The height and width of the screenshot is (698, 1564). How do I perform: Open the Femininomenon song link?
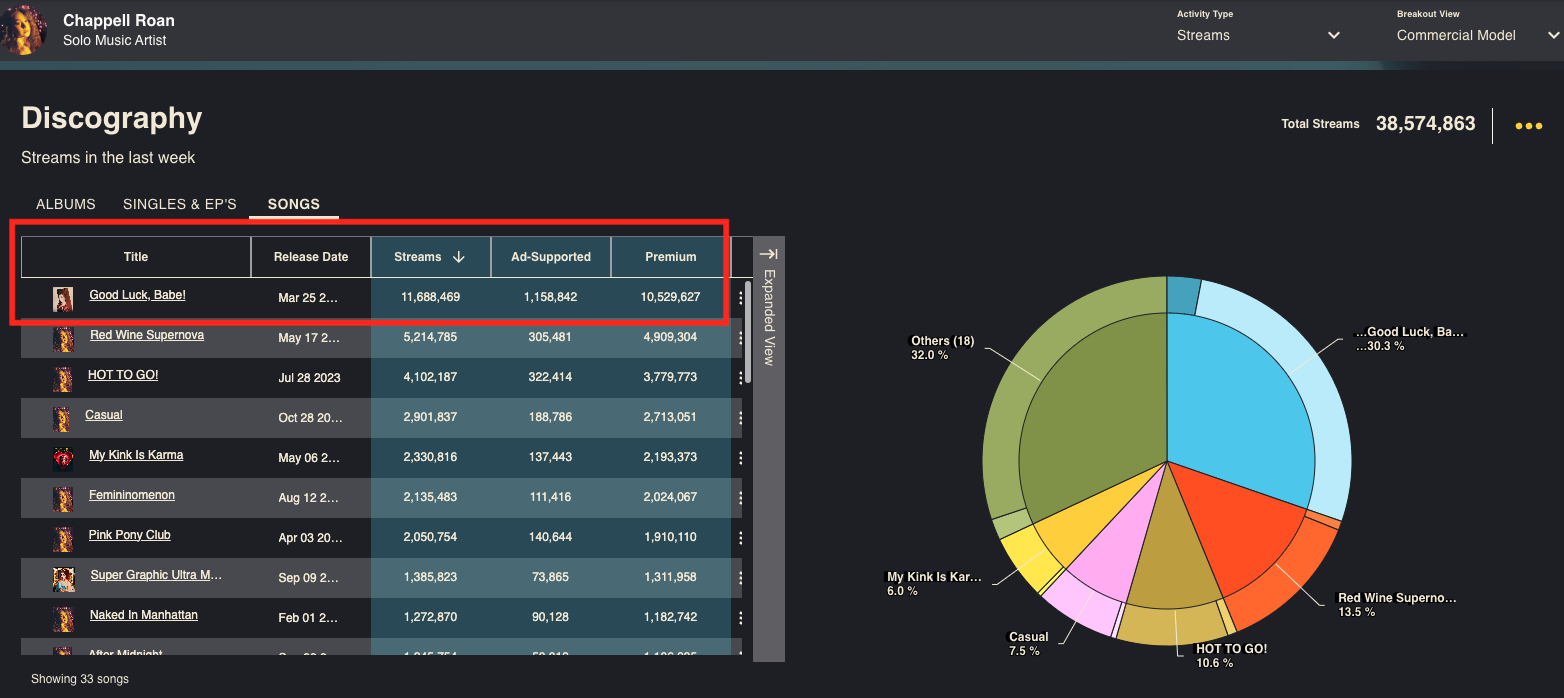click(x=132, y=495)
